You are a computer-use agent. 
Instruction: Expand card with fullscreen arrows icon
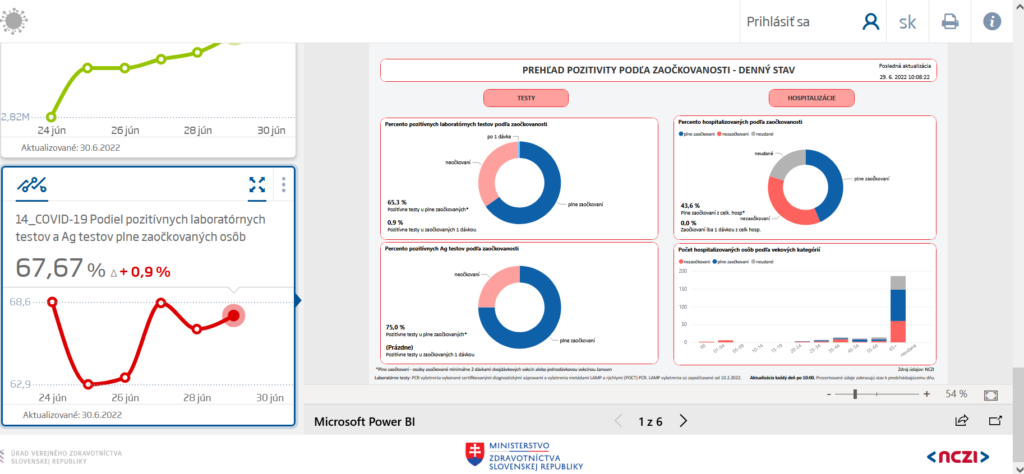tap(257, 185)
